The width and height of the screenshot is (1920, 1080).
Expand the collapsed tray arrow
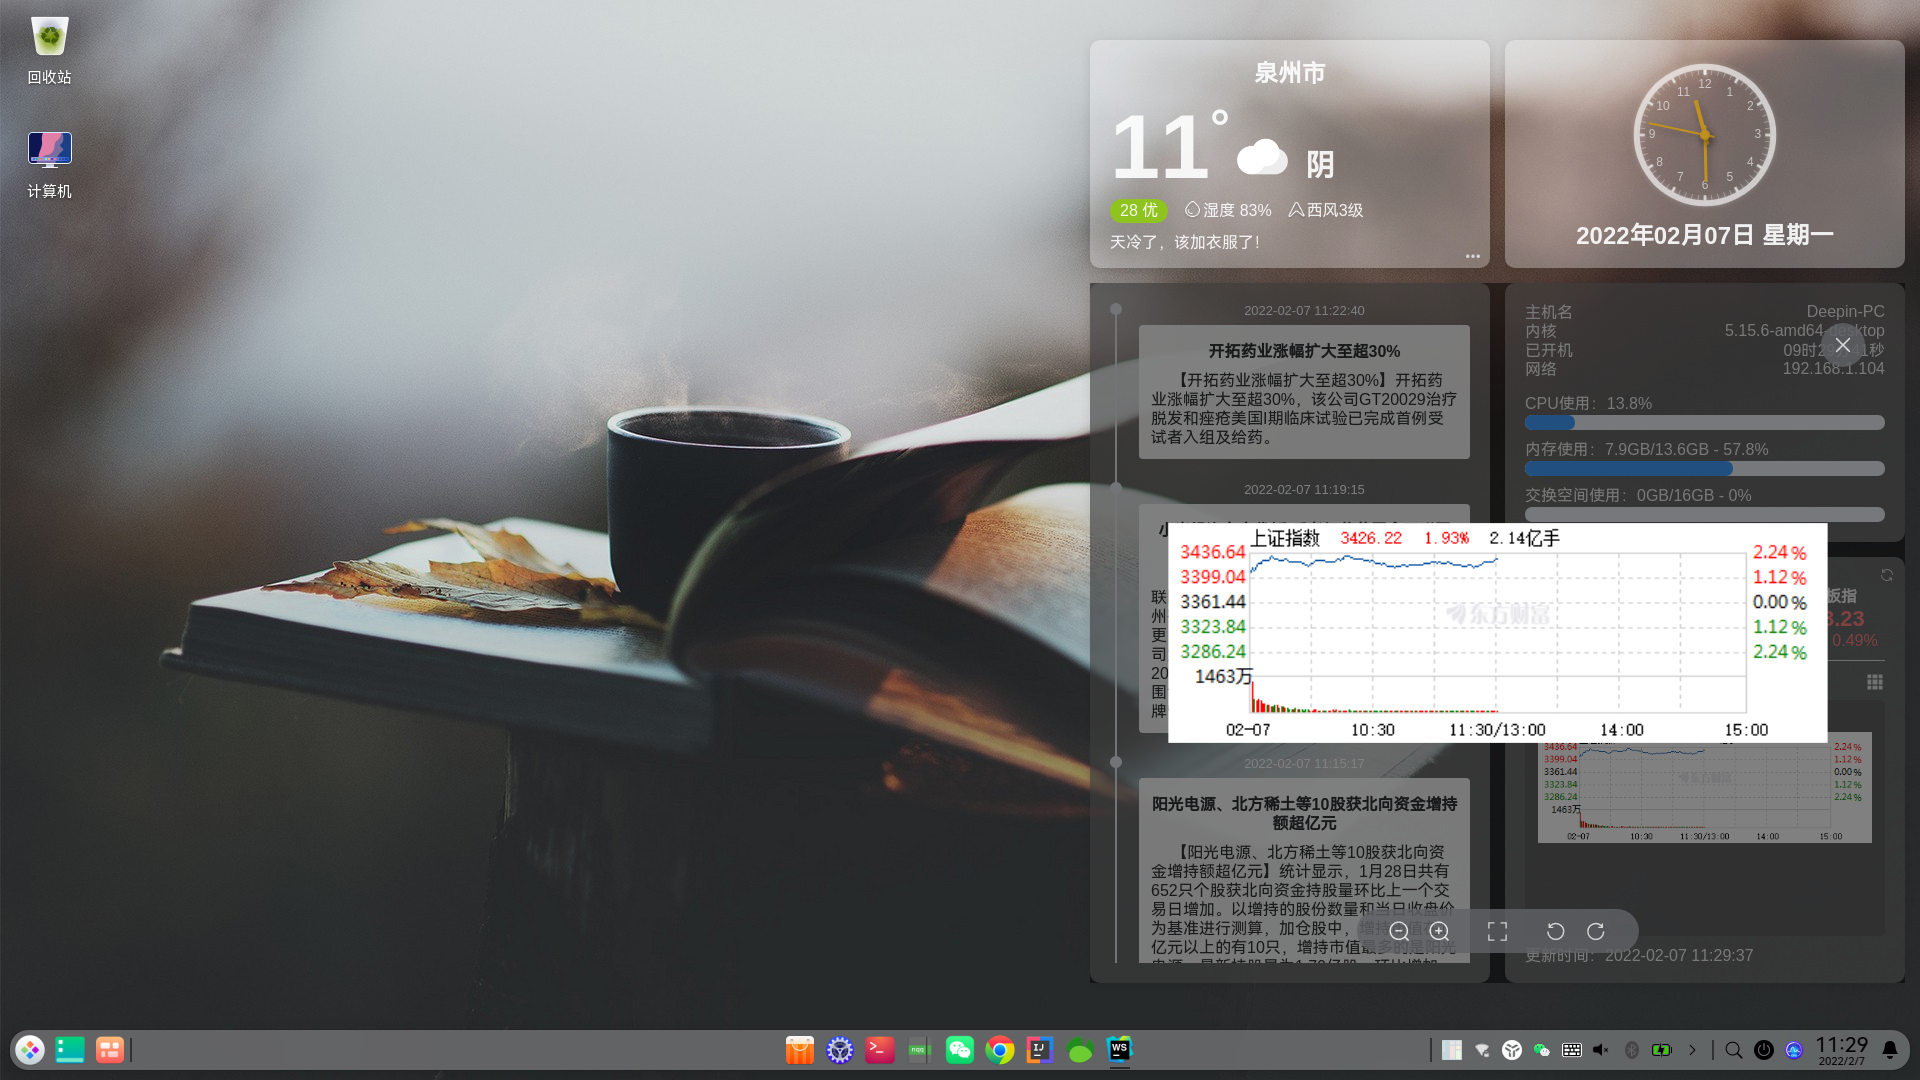pyautogui.click(x=1692, y=1050)
